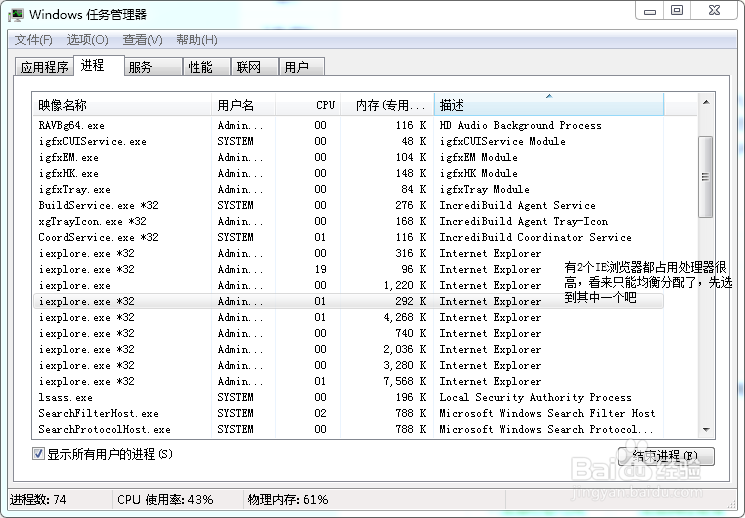Sort by 用户名 column header
Viewport: 745px width, 518px height.
tap(243, 105)
